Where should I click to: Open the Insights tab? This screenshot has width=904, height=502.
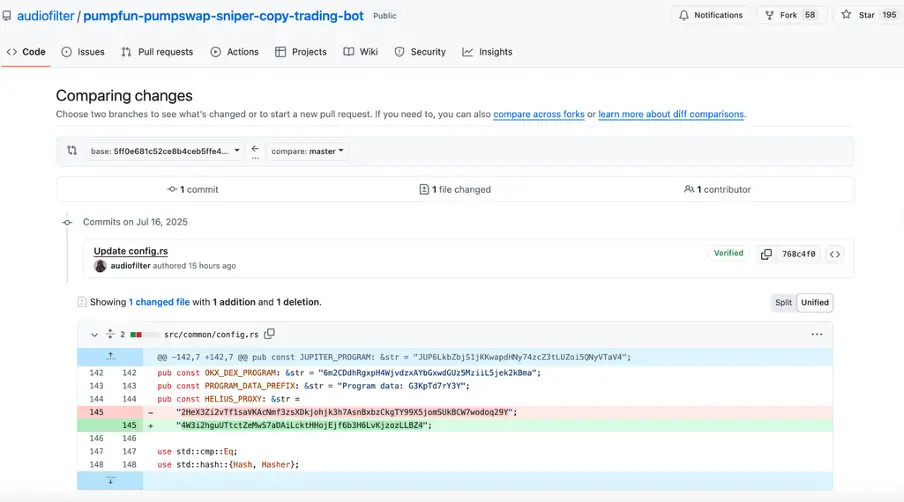487,52
